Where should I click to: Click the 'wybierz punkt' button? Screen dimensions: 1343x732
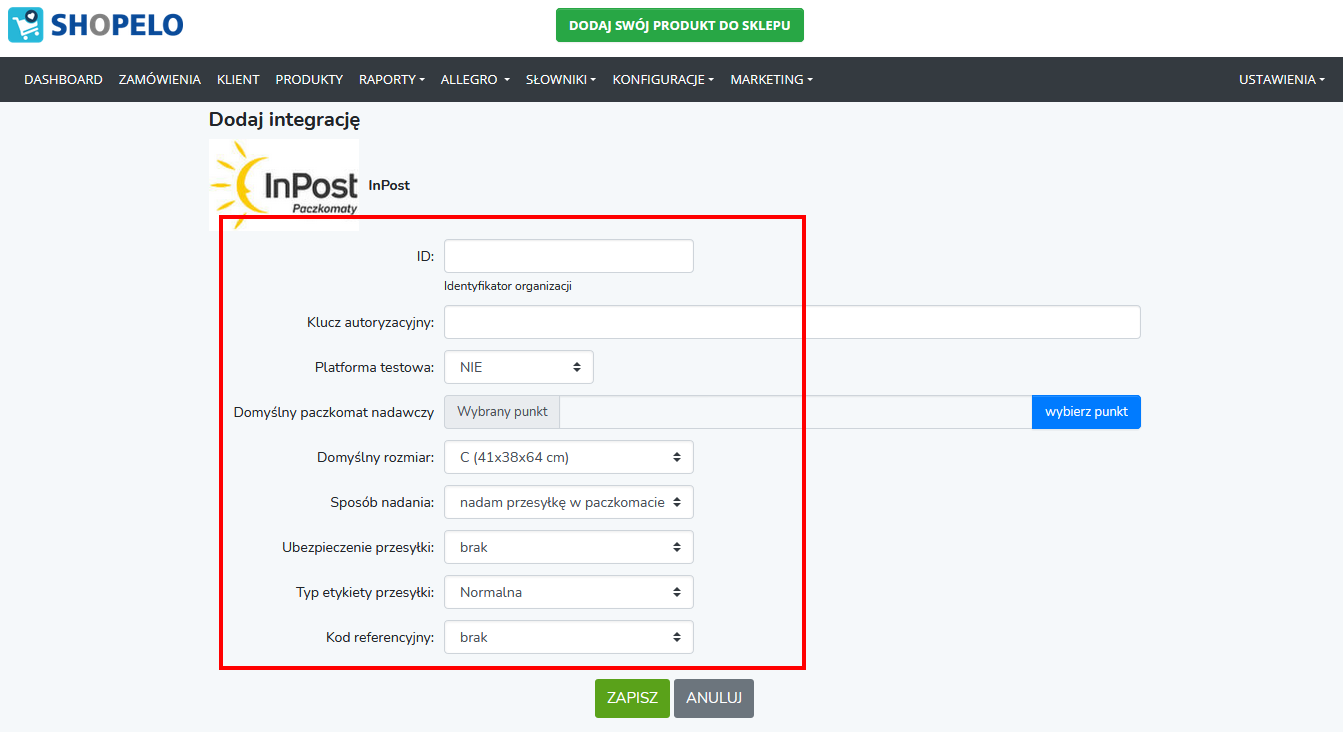(1086, 412)
